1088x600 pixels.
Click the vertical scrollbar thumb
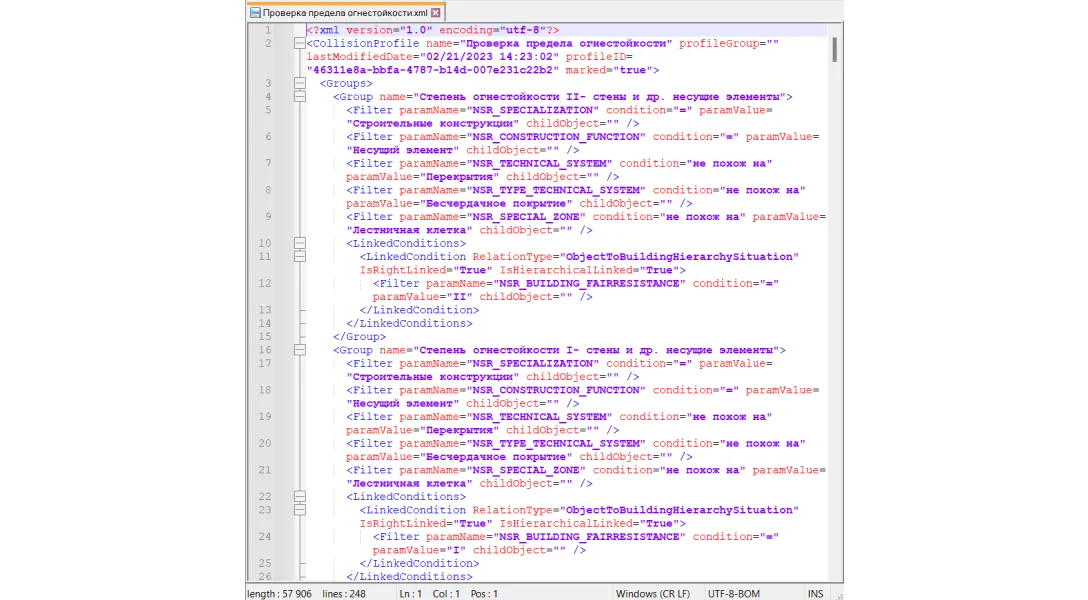[834, 50]
